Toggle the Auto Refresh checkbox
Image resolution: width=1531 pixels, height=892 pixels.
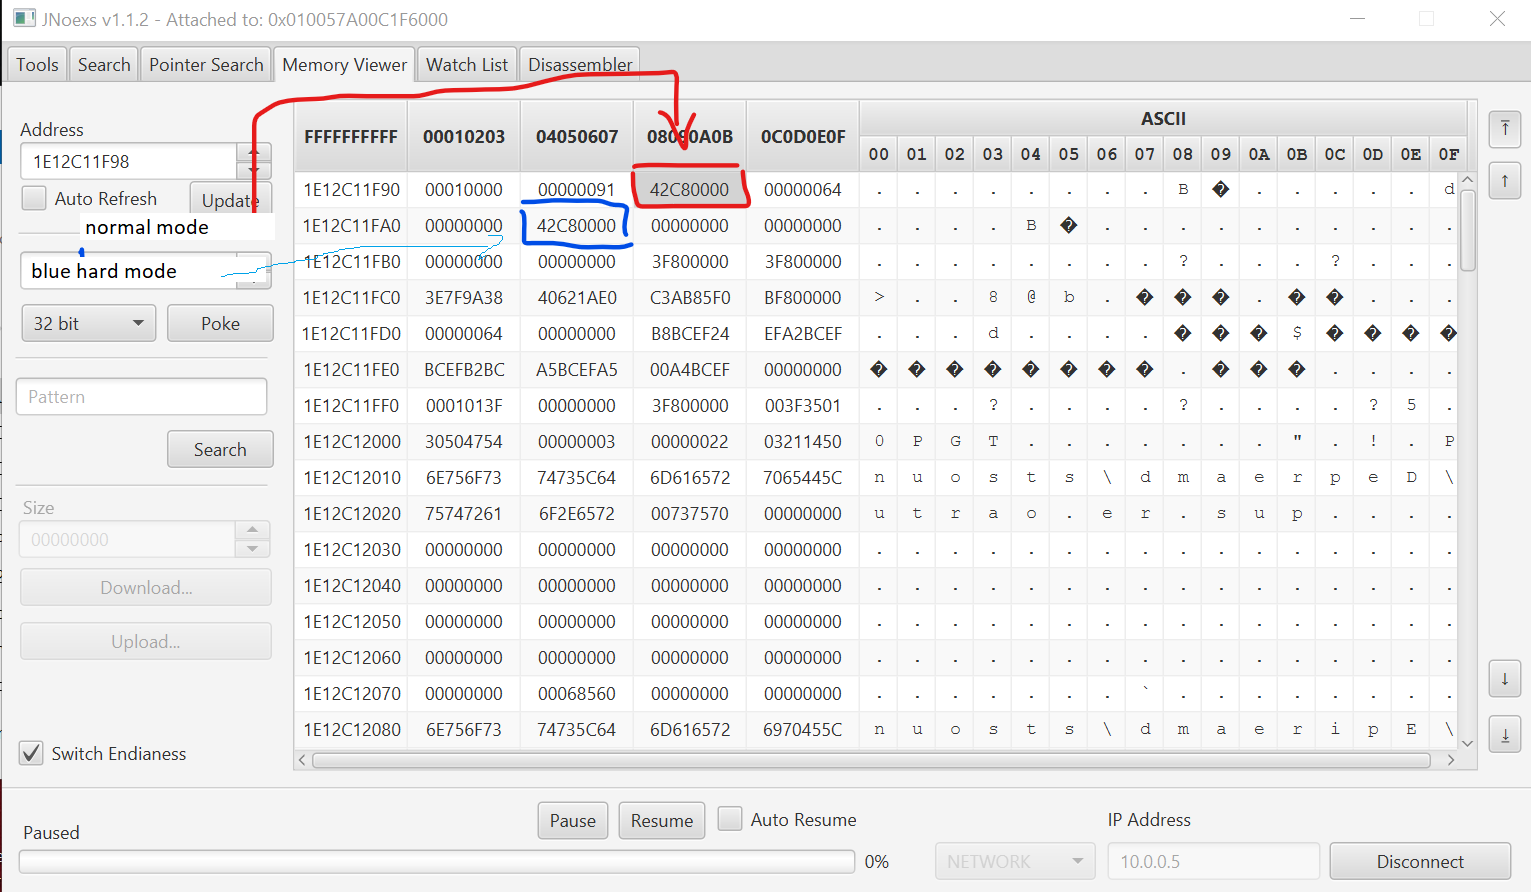[x=34, y=198]
